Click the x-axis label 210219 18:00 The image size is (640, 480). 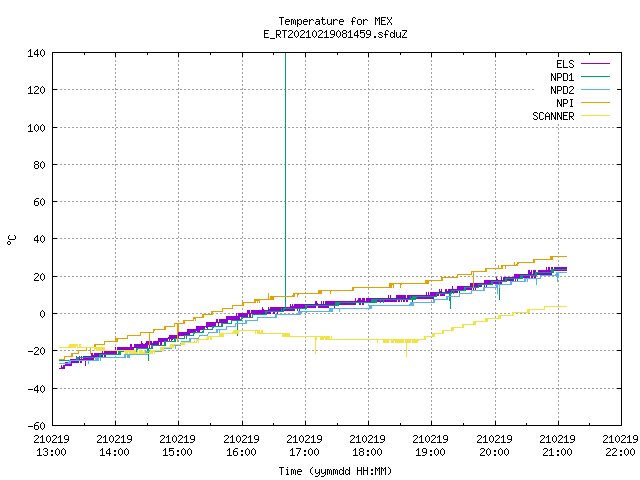click(x=367, y=446)
